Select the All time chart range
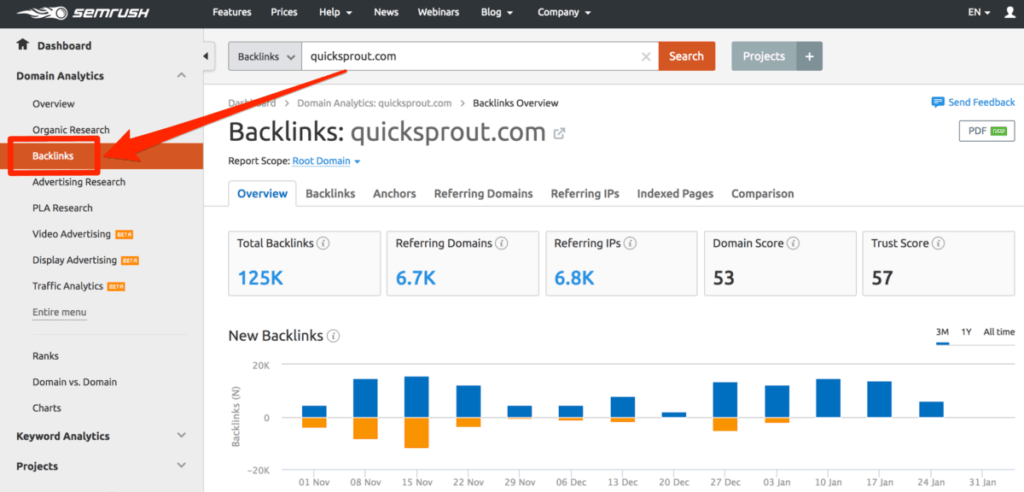1024x492 pixels. click(x=999, y=332)
